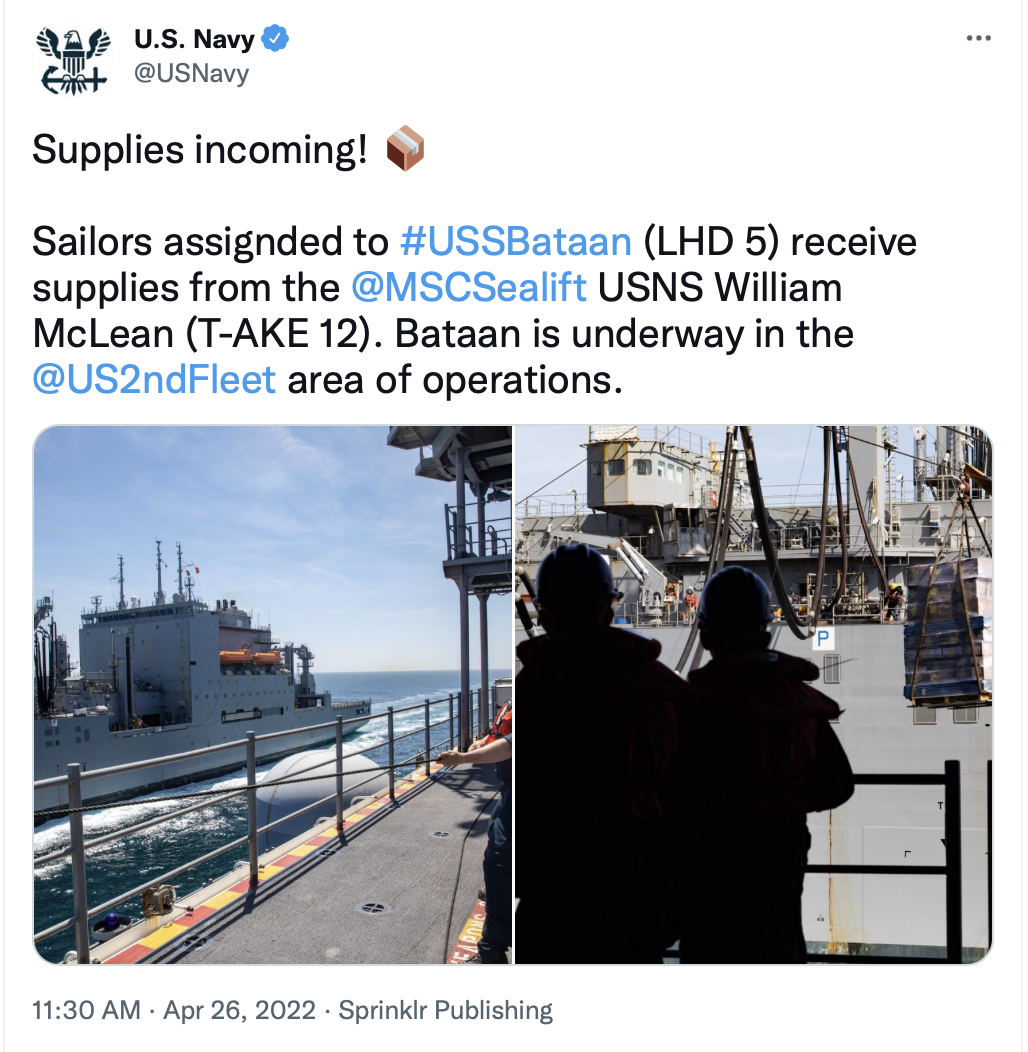This screenshot has width=1028, height=1052.
Task: Open the three-dot more options menu
Action: pyautogui.click(x=978, y=38)
